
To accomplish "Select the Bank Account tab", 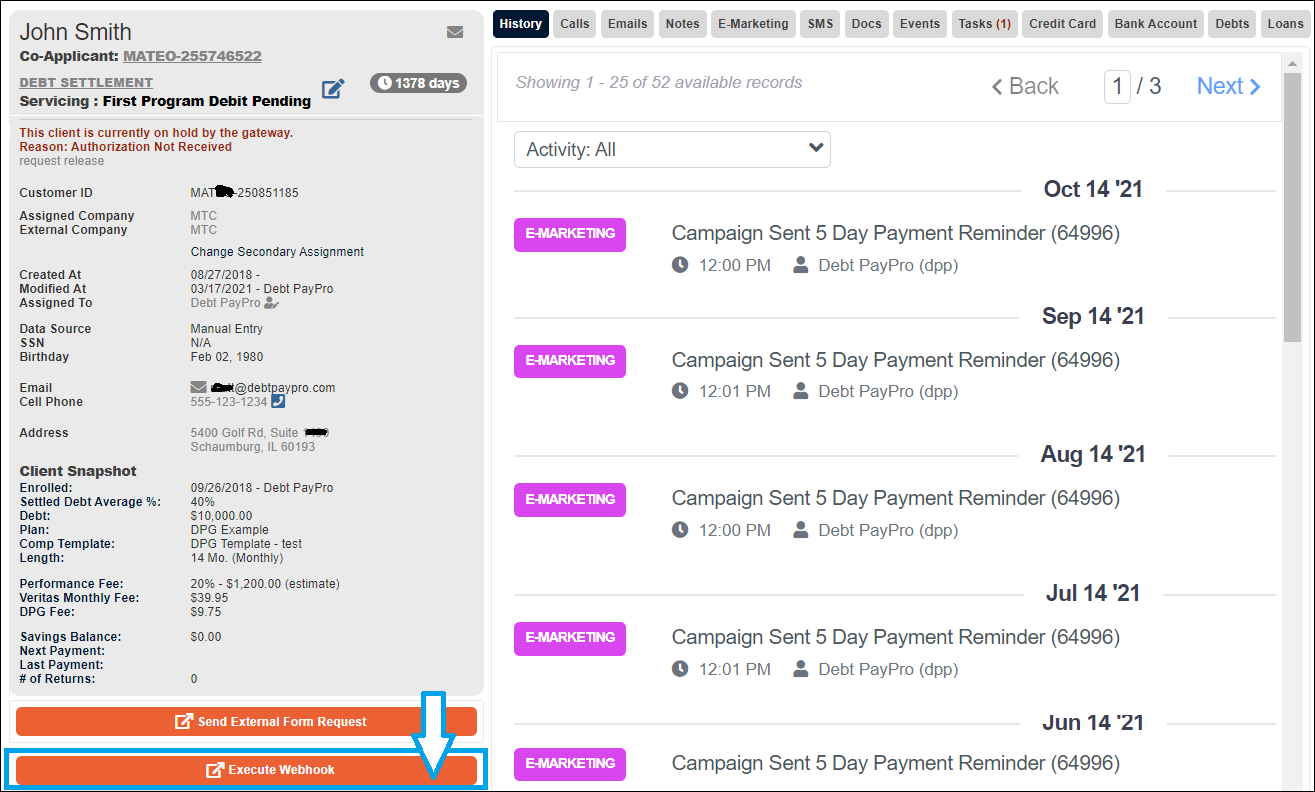I will [x=1155, y=23].
